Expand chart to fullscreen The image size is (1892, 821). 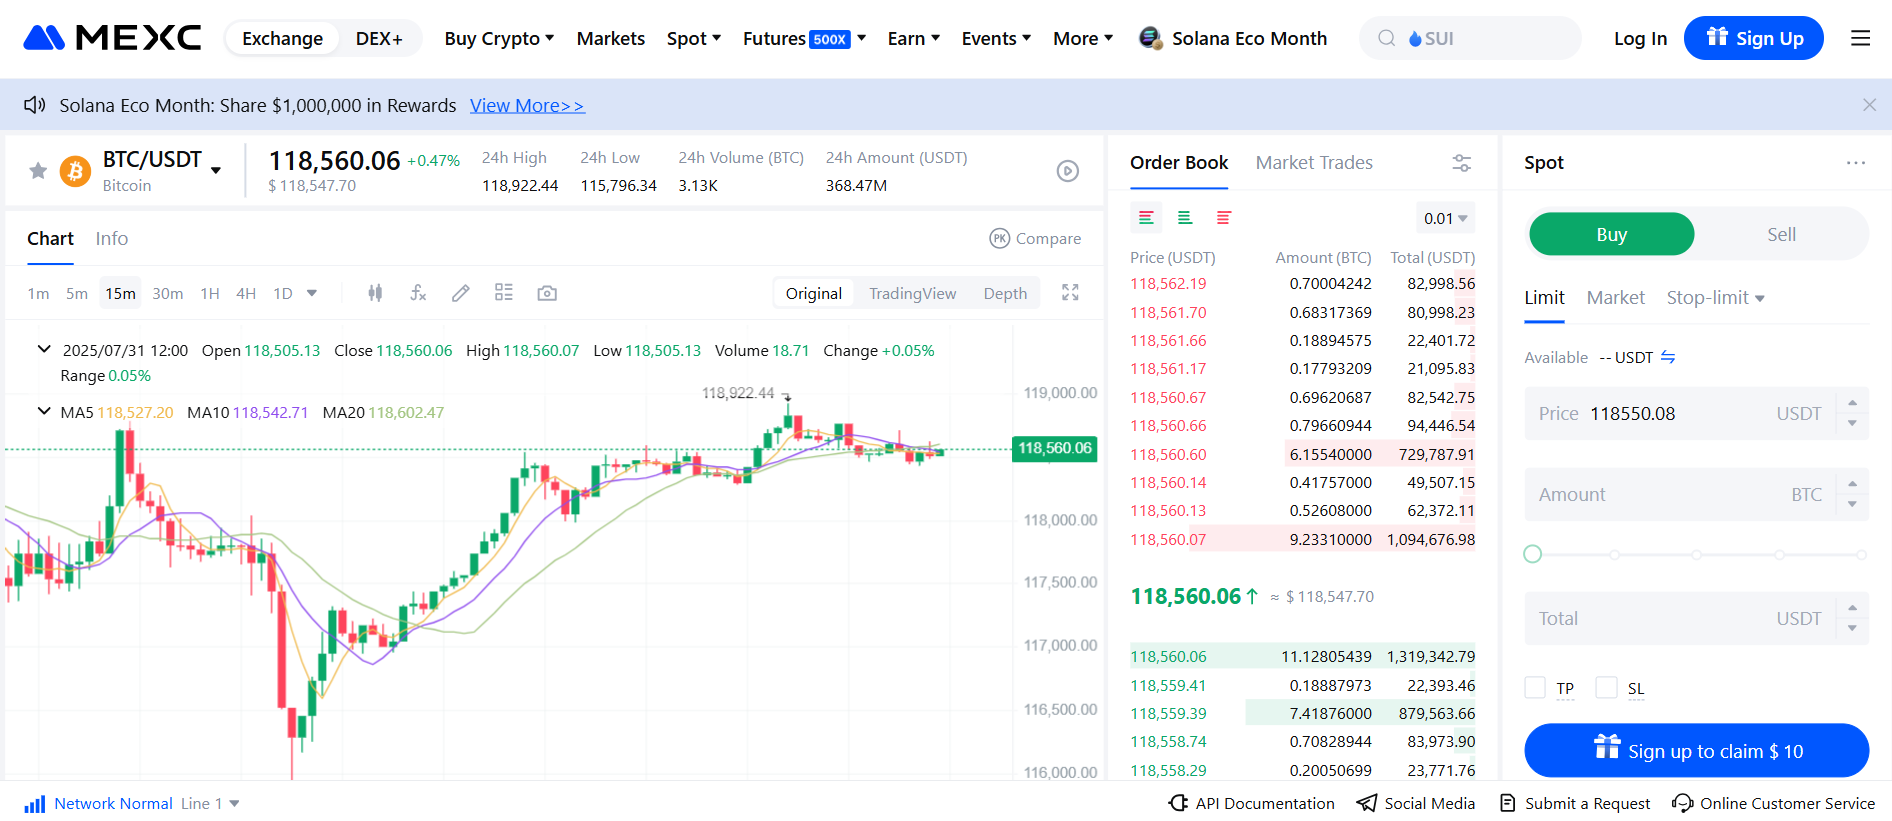pyautogui.click(x=1070, y=292)
